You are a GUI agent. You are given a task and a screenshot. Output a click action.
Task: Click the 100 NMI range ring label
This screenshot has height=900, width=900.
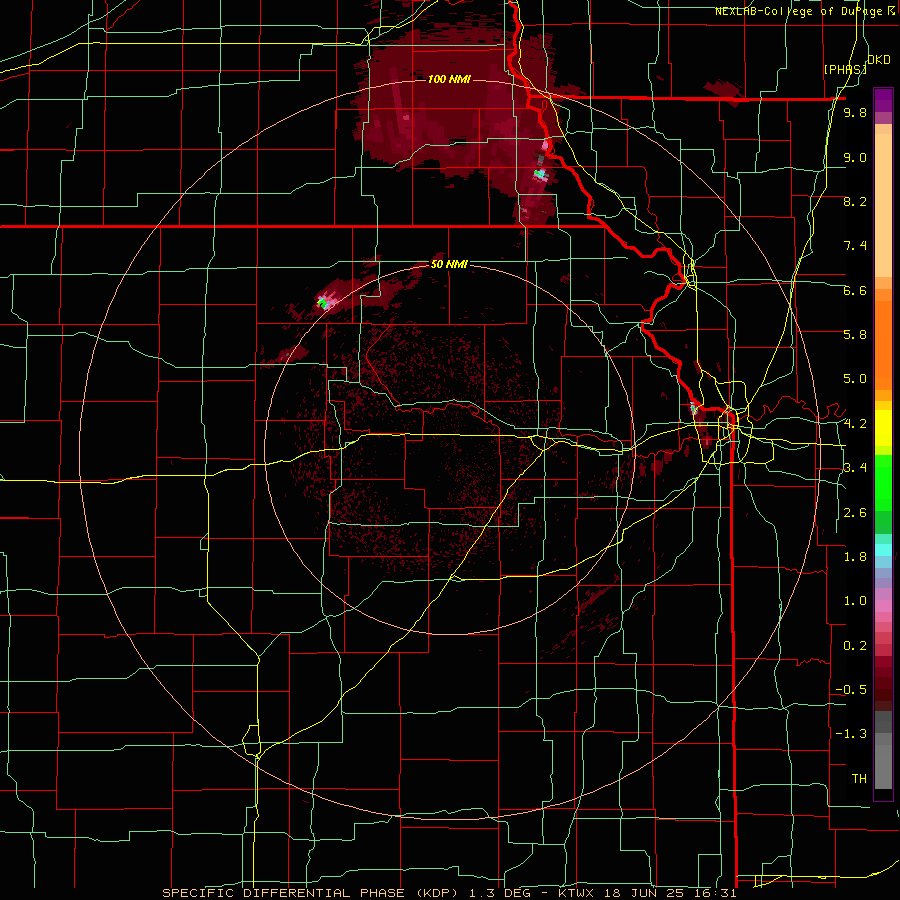(x=449, y=79)
